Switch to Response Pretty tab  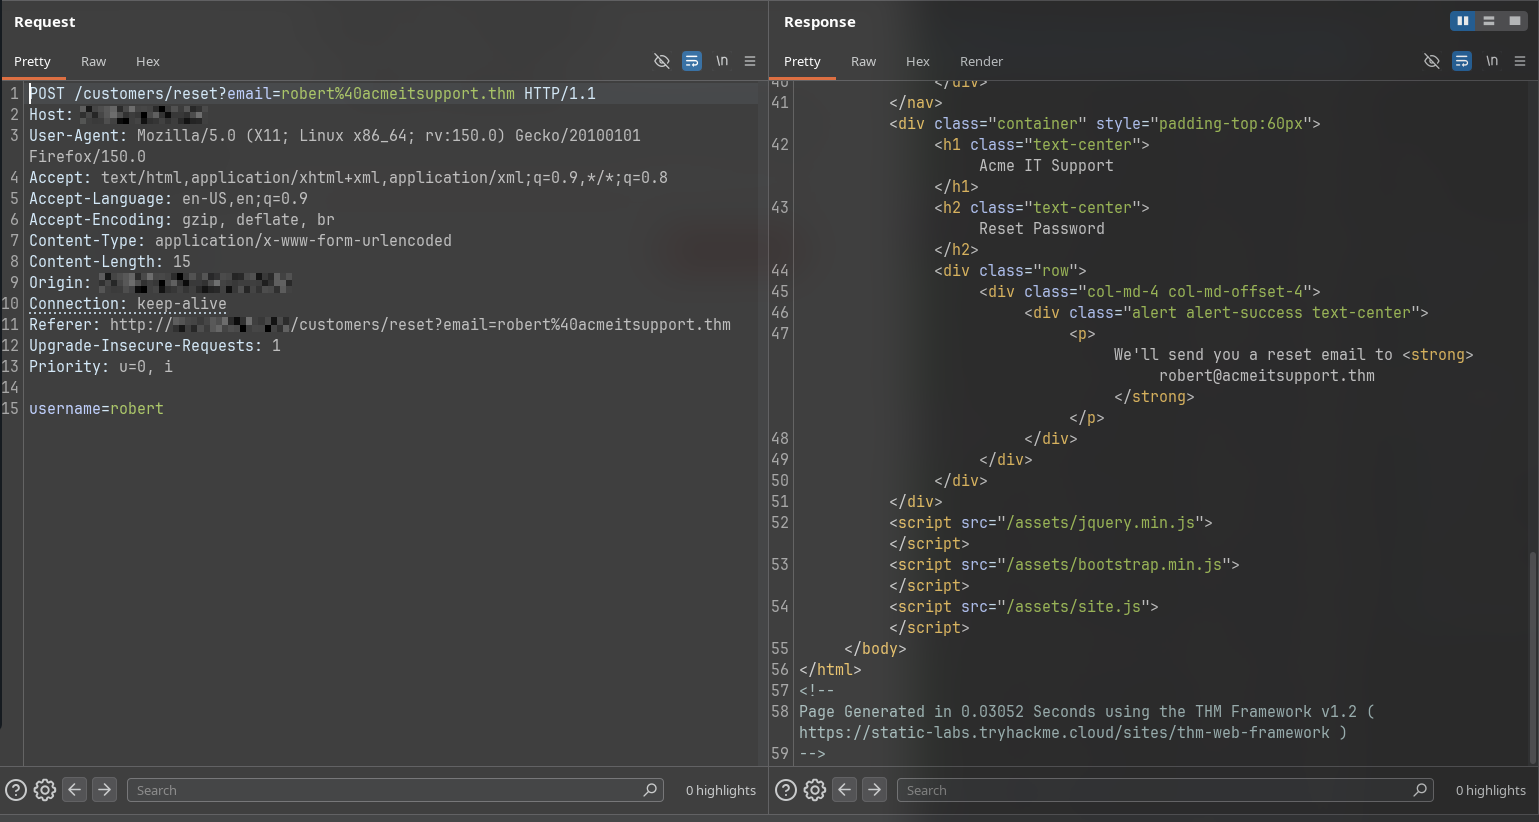(x=802, y=61)
